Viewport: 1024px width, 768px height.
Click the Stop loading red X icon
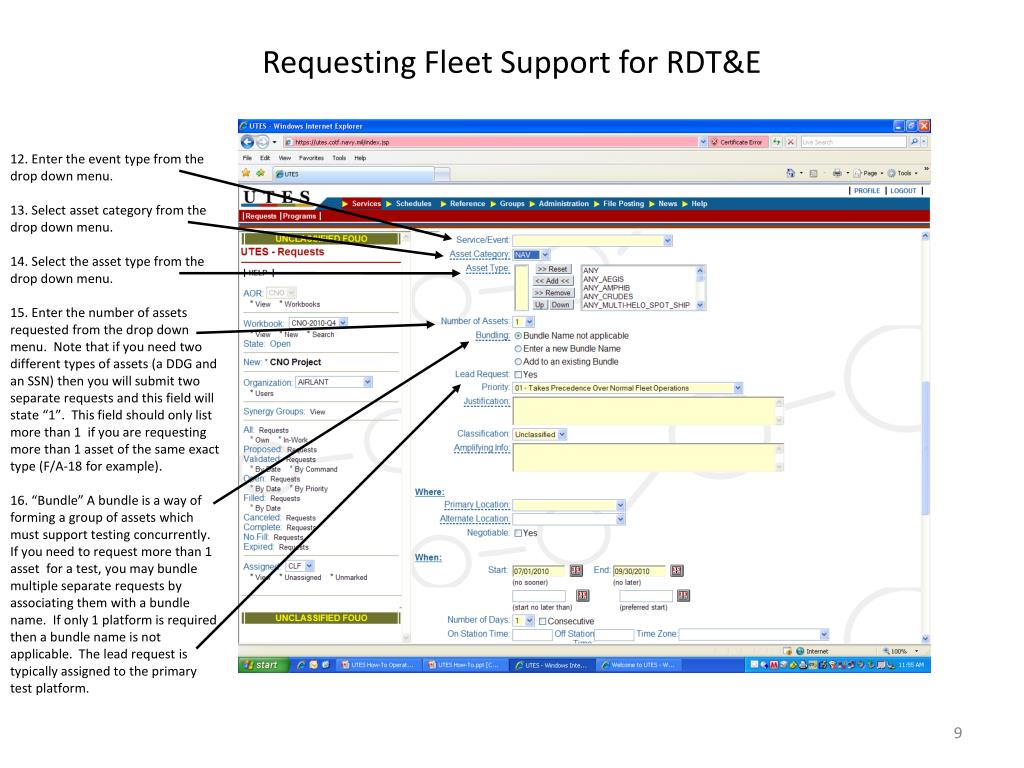790,142
